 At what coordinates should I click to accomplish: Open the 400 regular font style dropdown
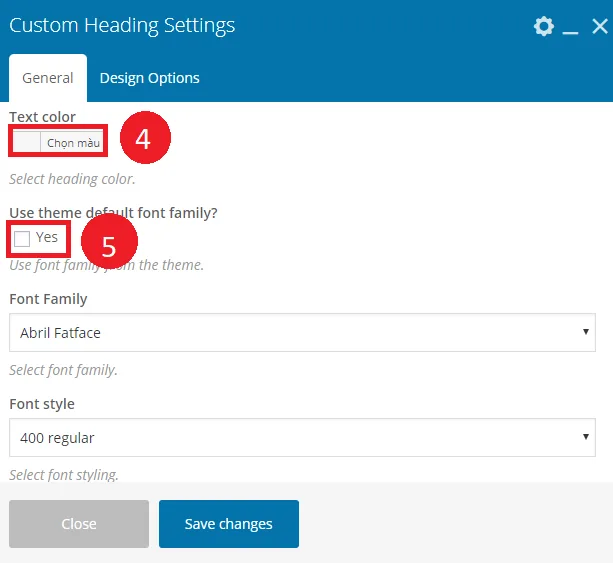click(x=302, y=437)
